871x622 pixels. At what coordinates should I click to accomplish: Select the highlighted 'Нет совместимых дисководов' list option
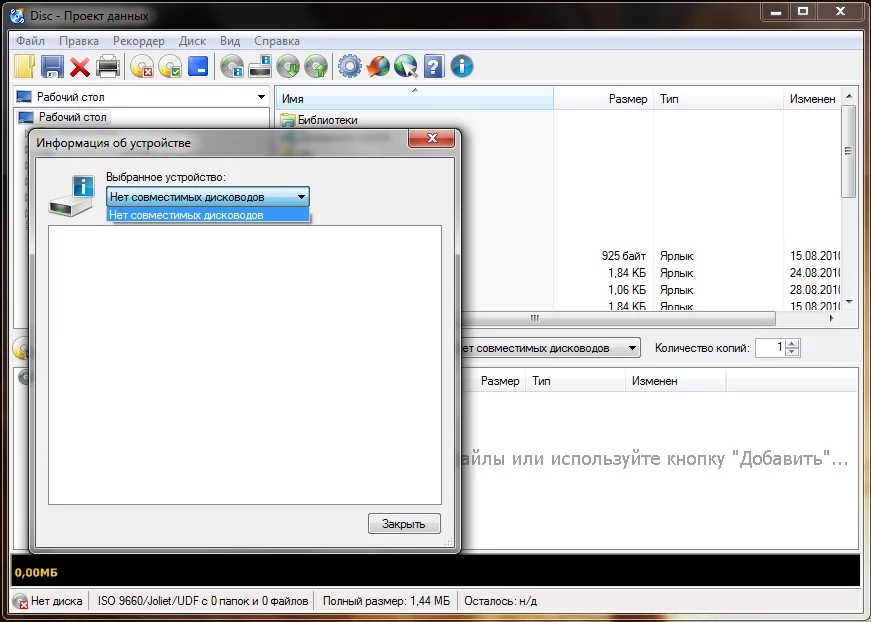coord(208,215)
